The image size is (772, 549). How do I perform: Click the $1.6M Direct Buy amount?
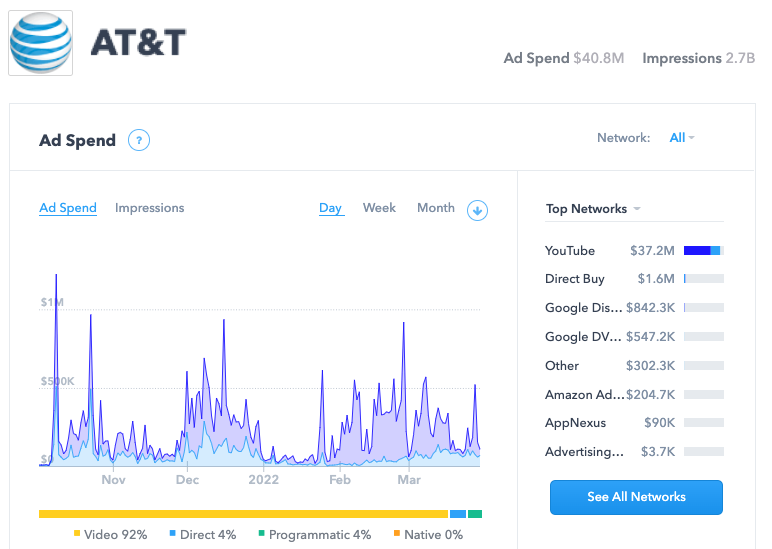point(656,279)
